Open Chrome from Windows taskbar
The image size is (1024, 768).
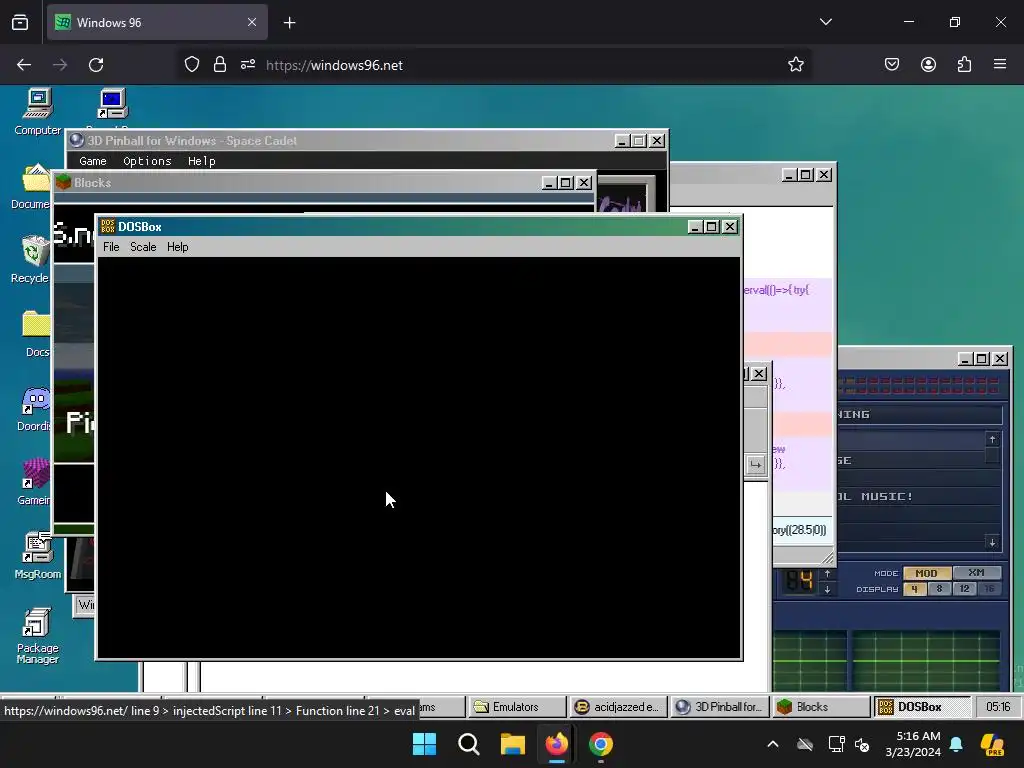coord(601,744)
